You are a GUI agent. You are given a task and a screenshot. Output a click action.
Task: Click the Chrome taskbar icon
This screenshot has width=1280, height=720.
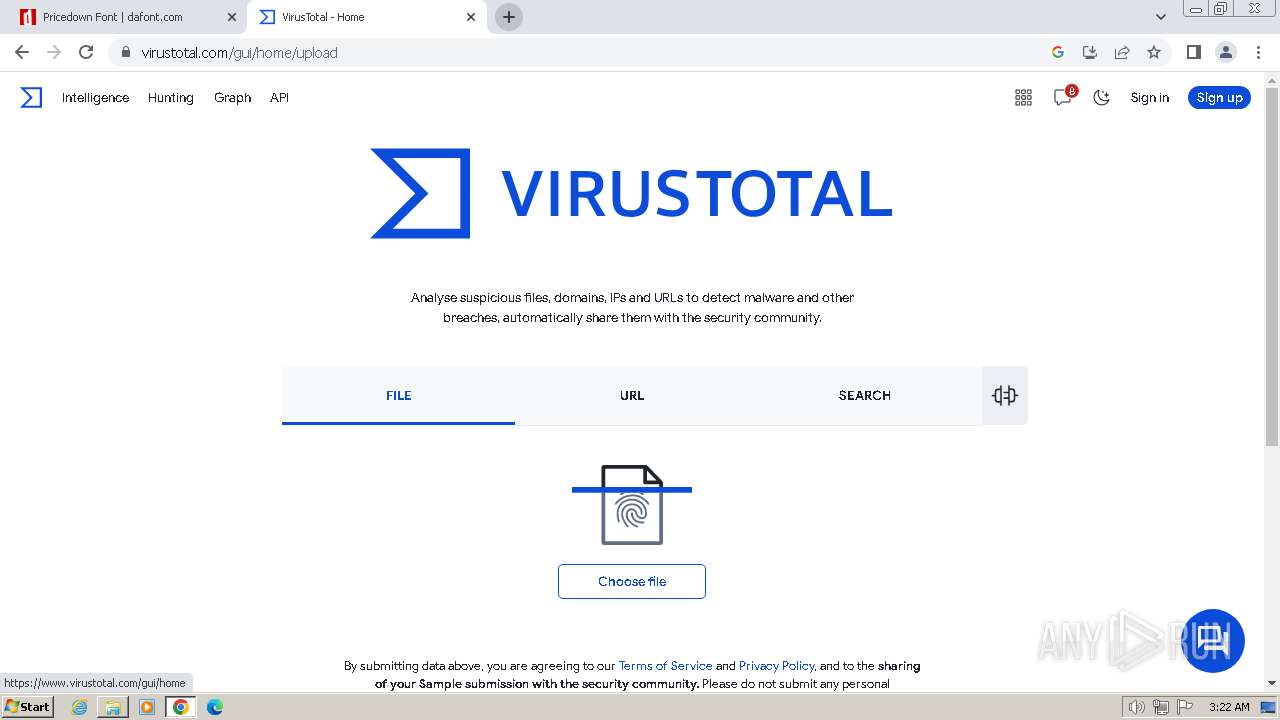(181, 707)
